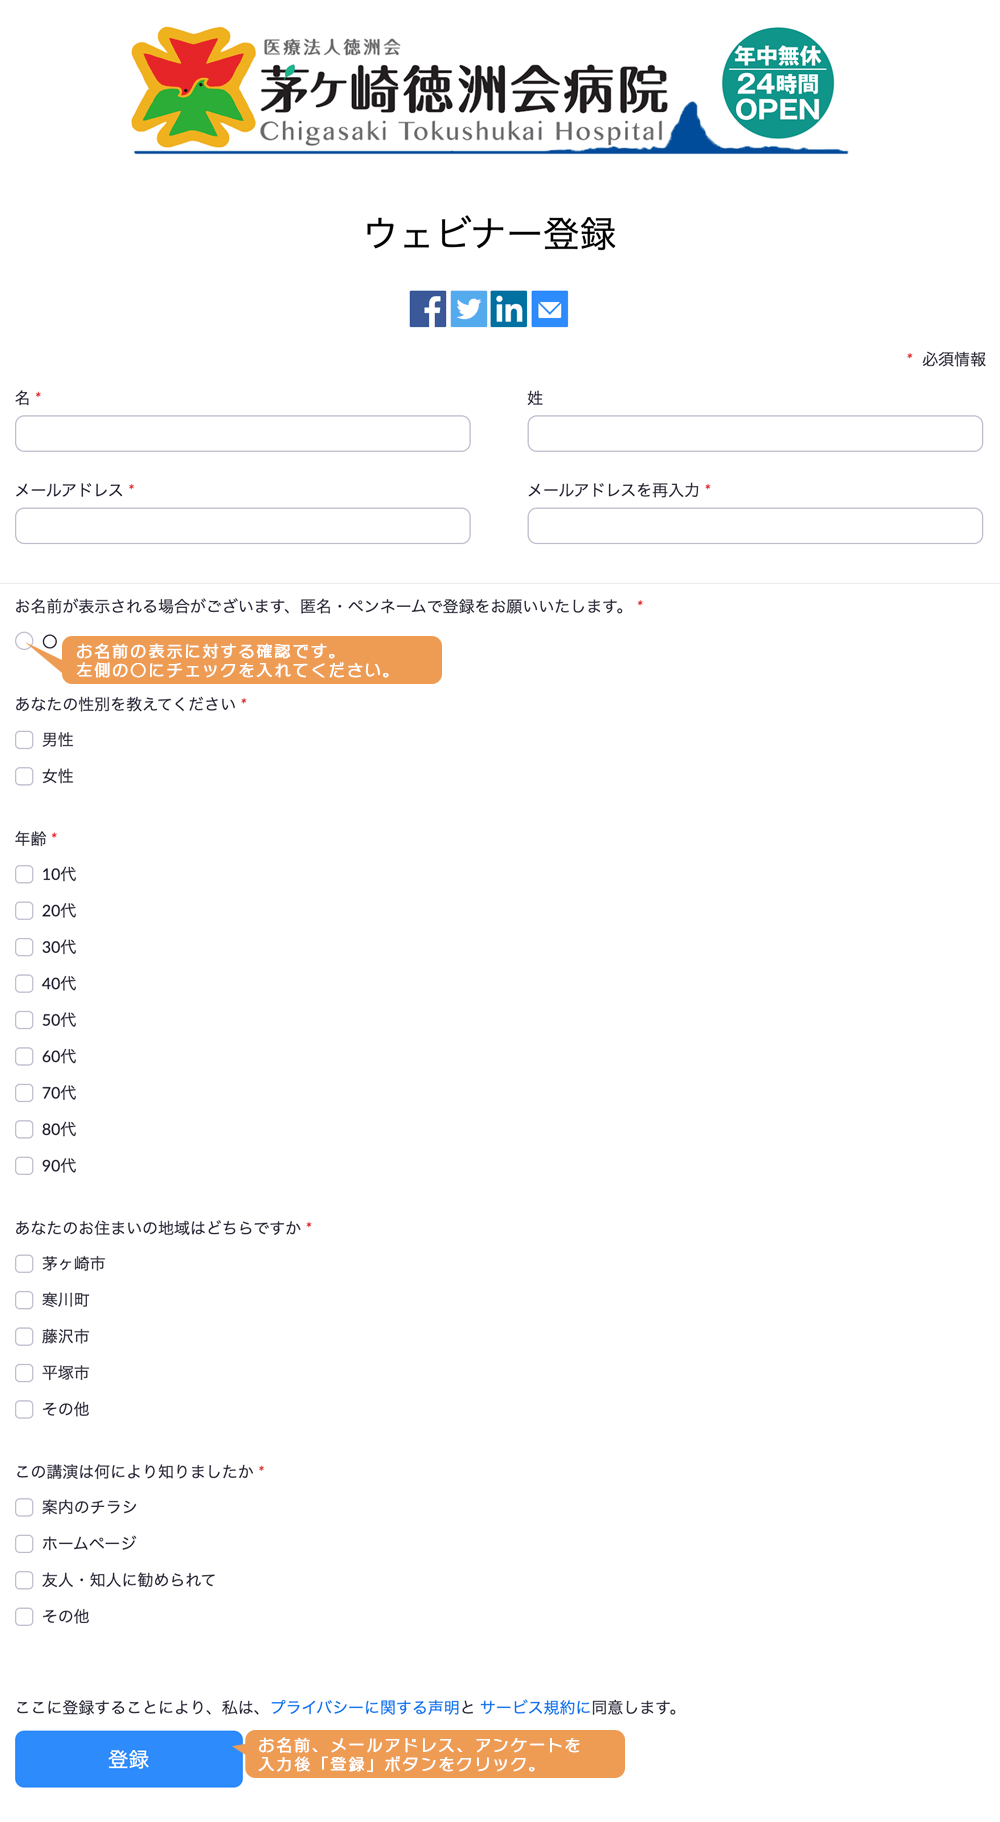1000x1822 pixels.
Task: Select the name display confirmation radio button
Action: tap(24, 641)
